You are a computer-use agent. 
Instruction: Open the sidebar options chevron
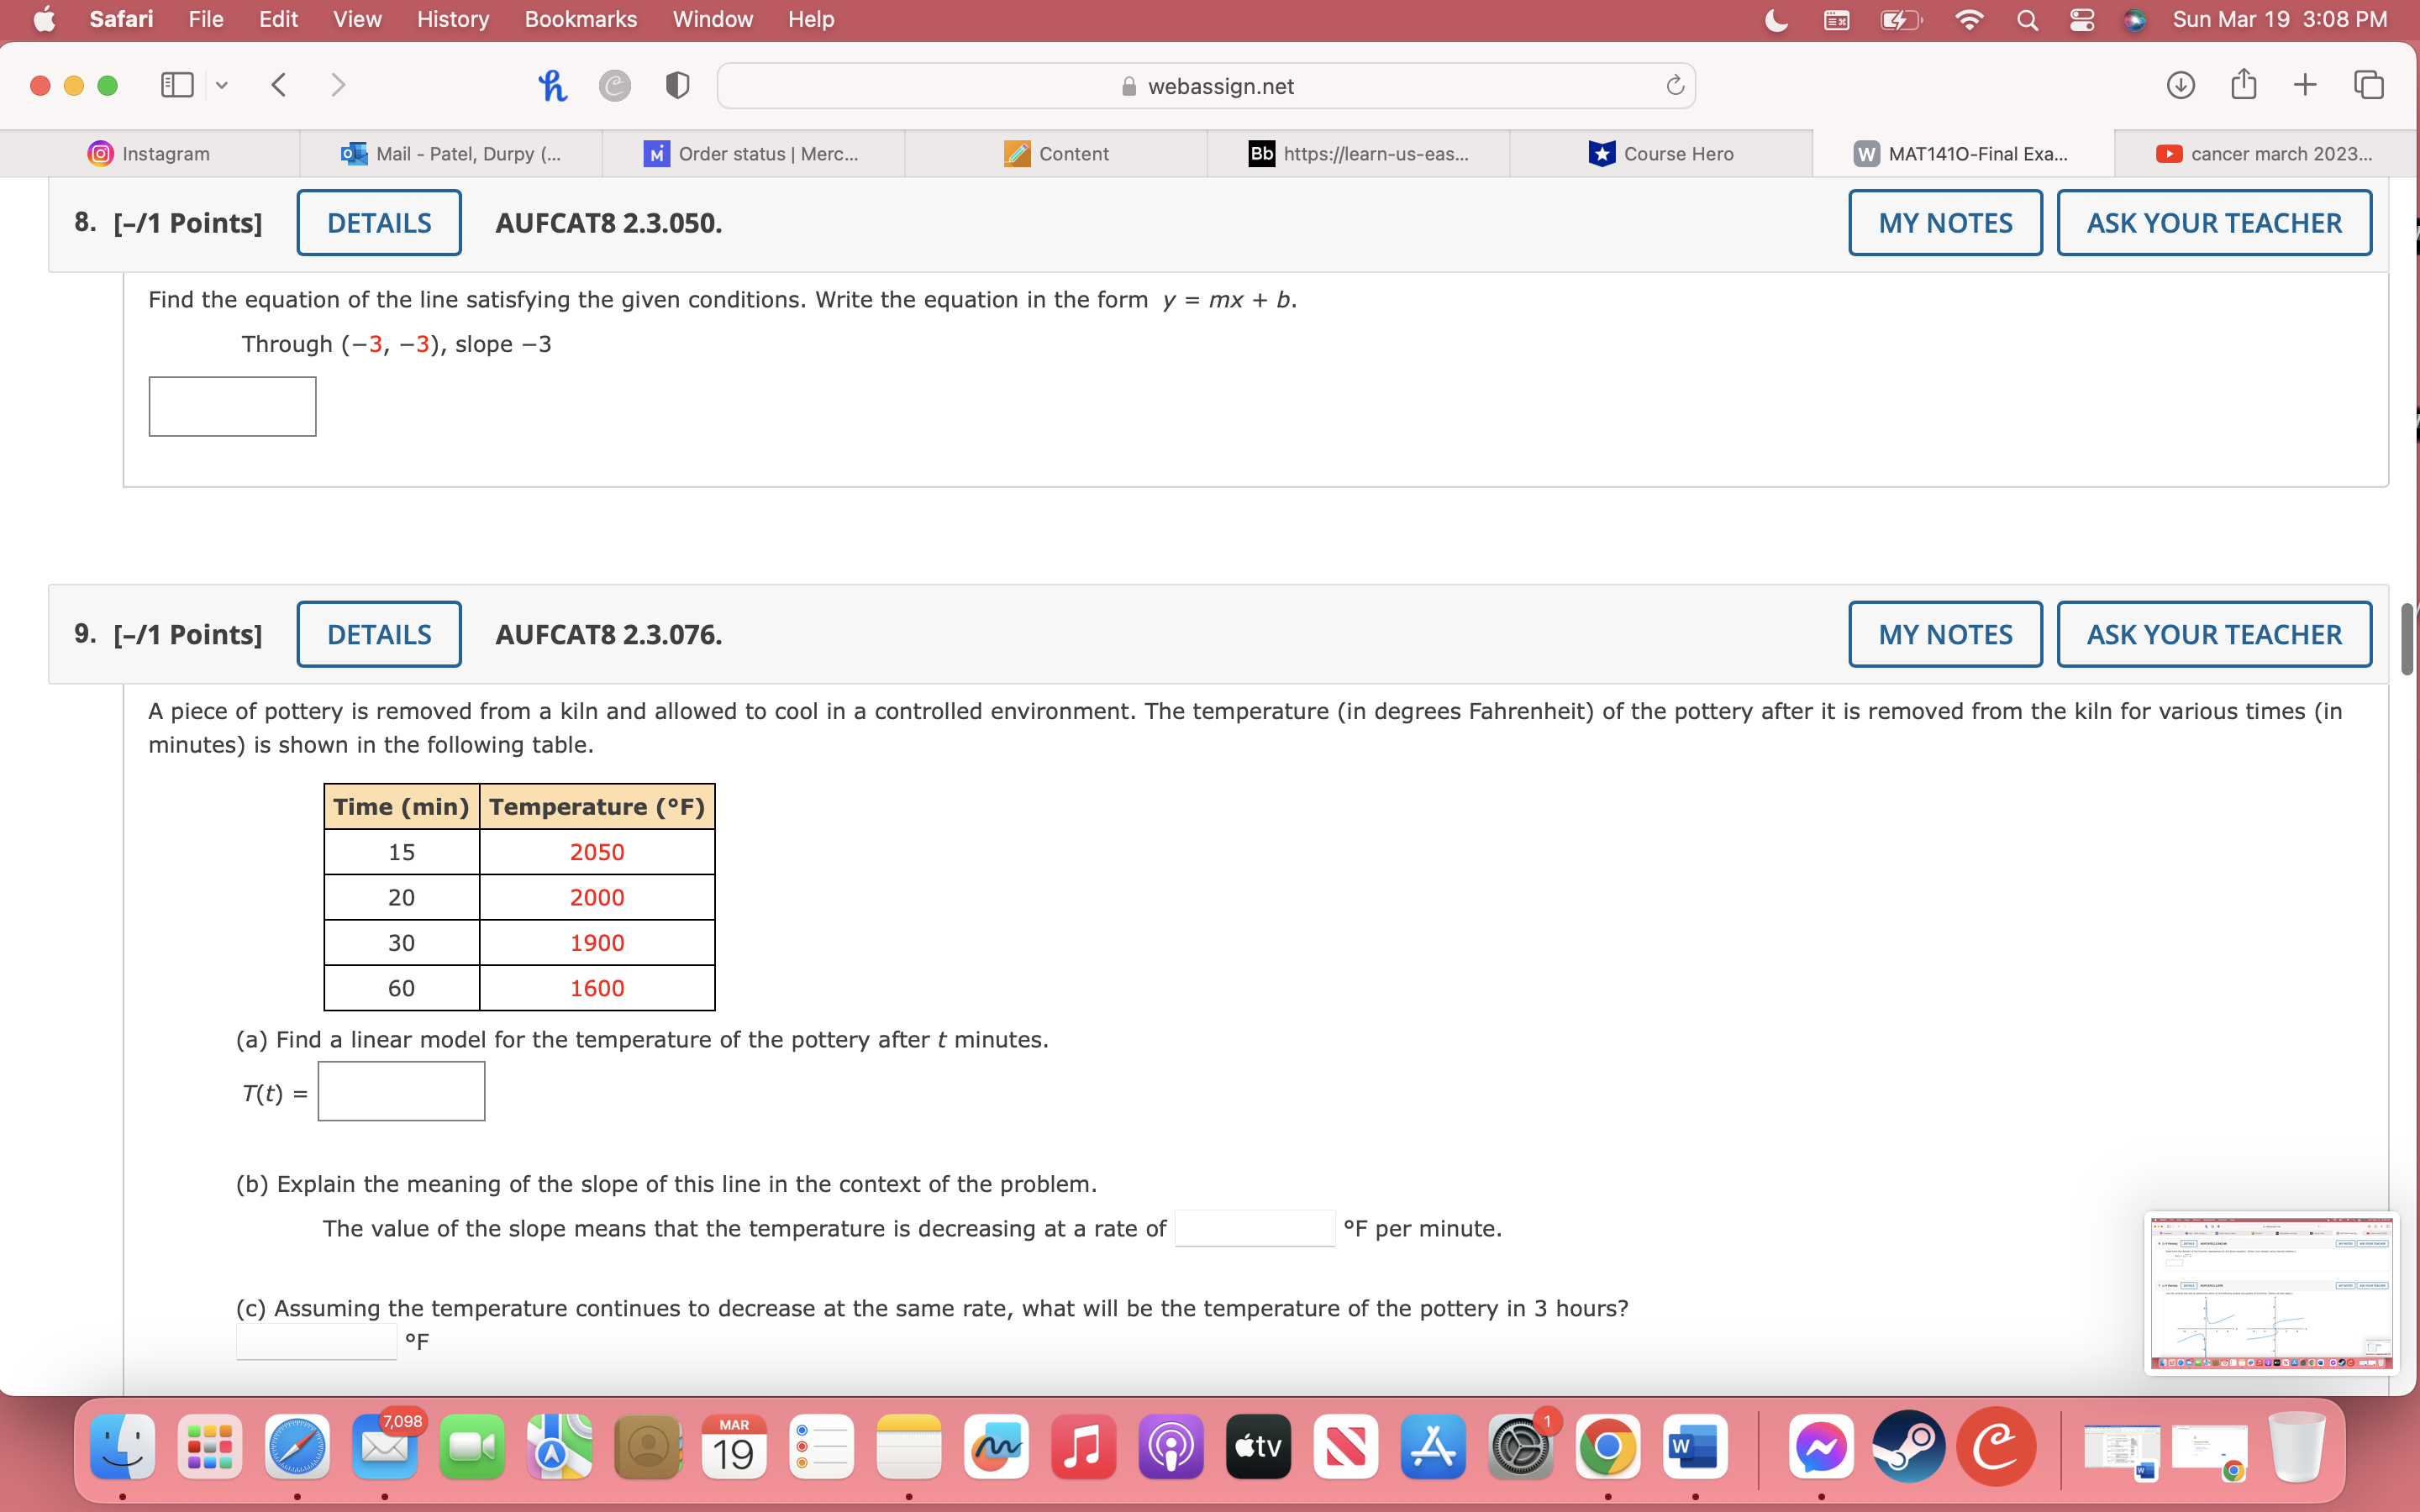tap(221, 85)
